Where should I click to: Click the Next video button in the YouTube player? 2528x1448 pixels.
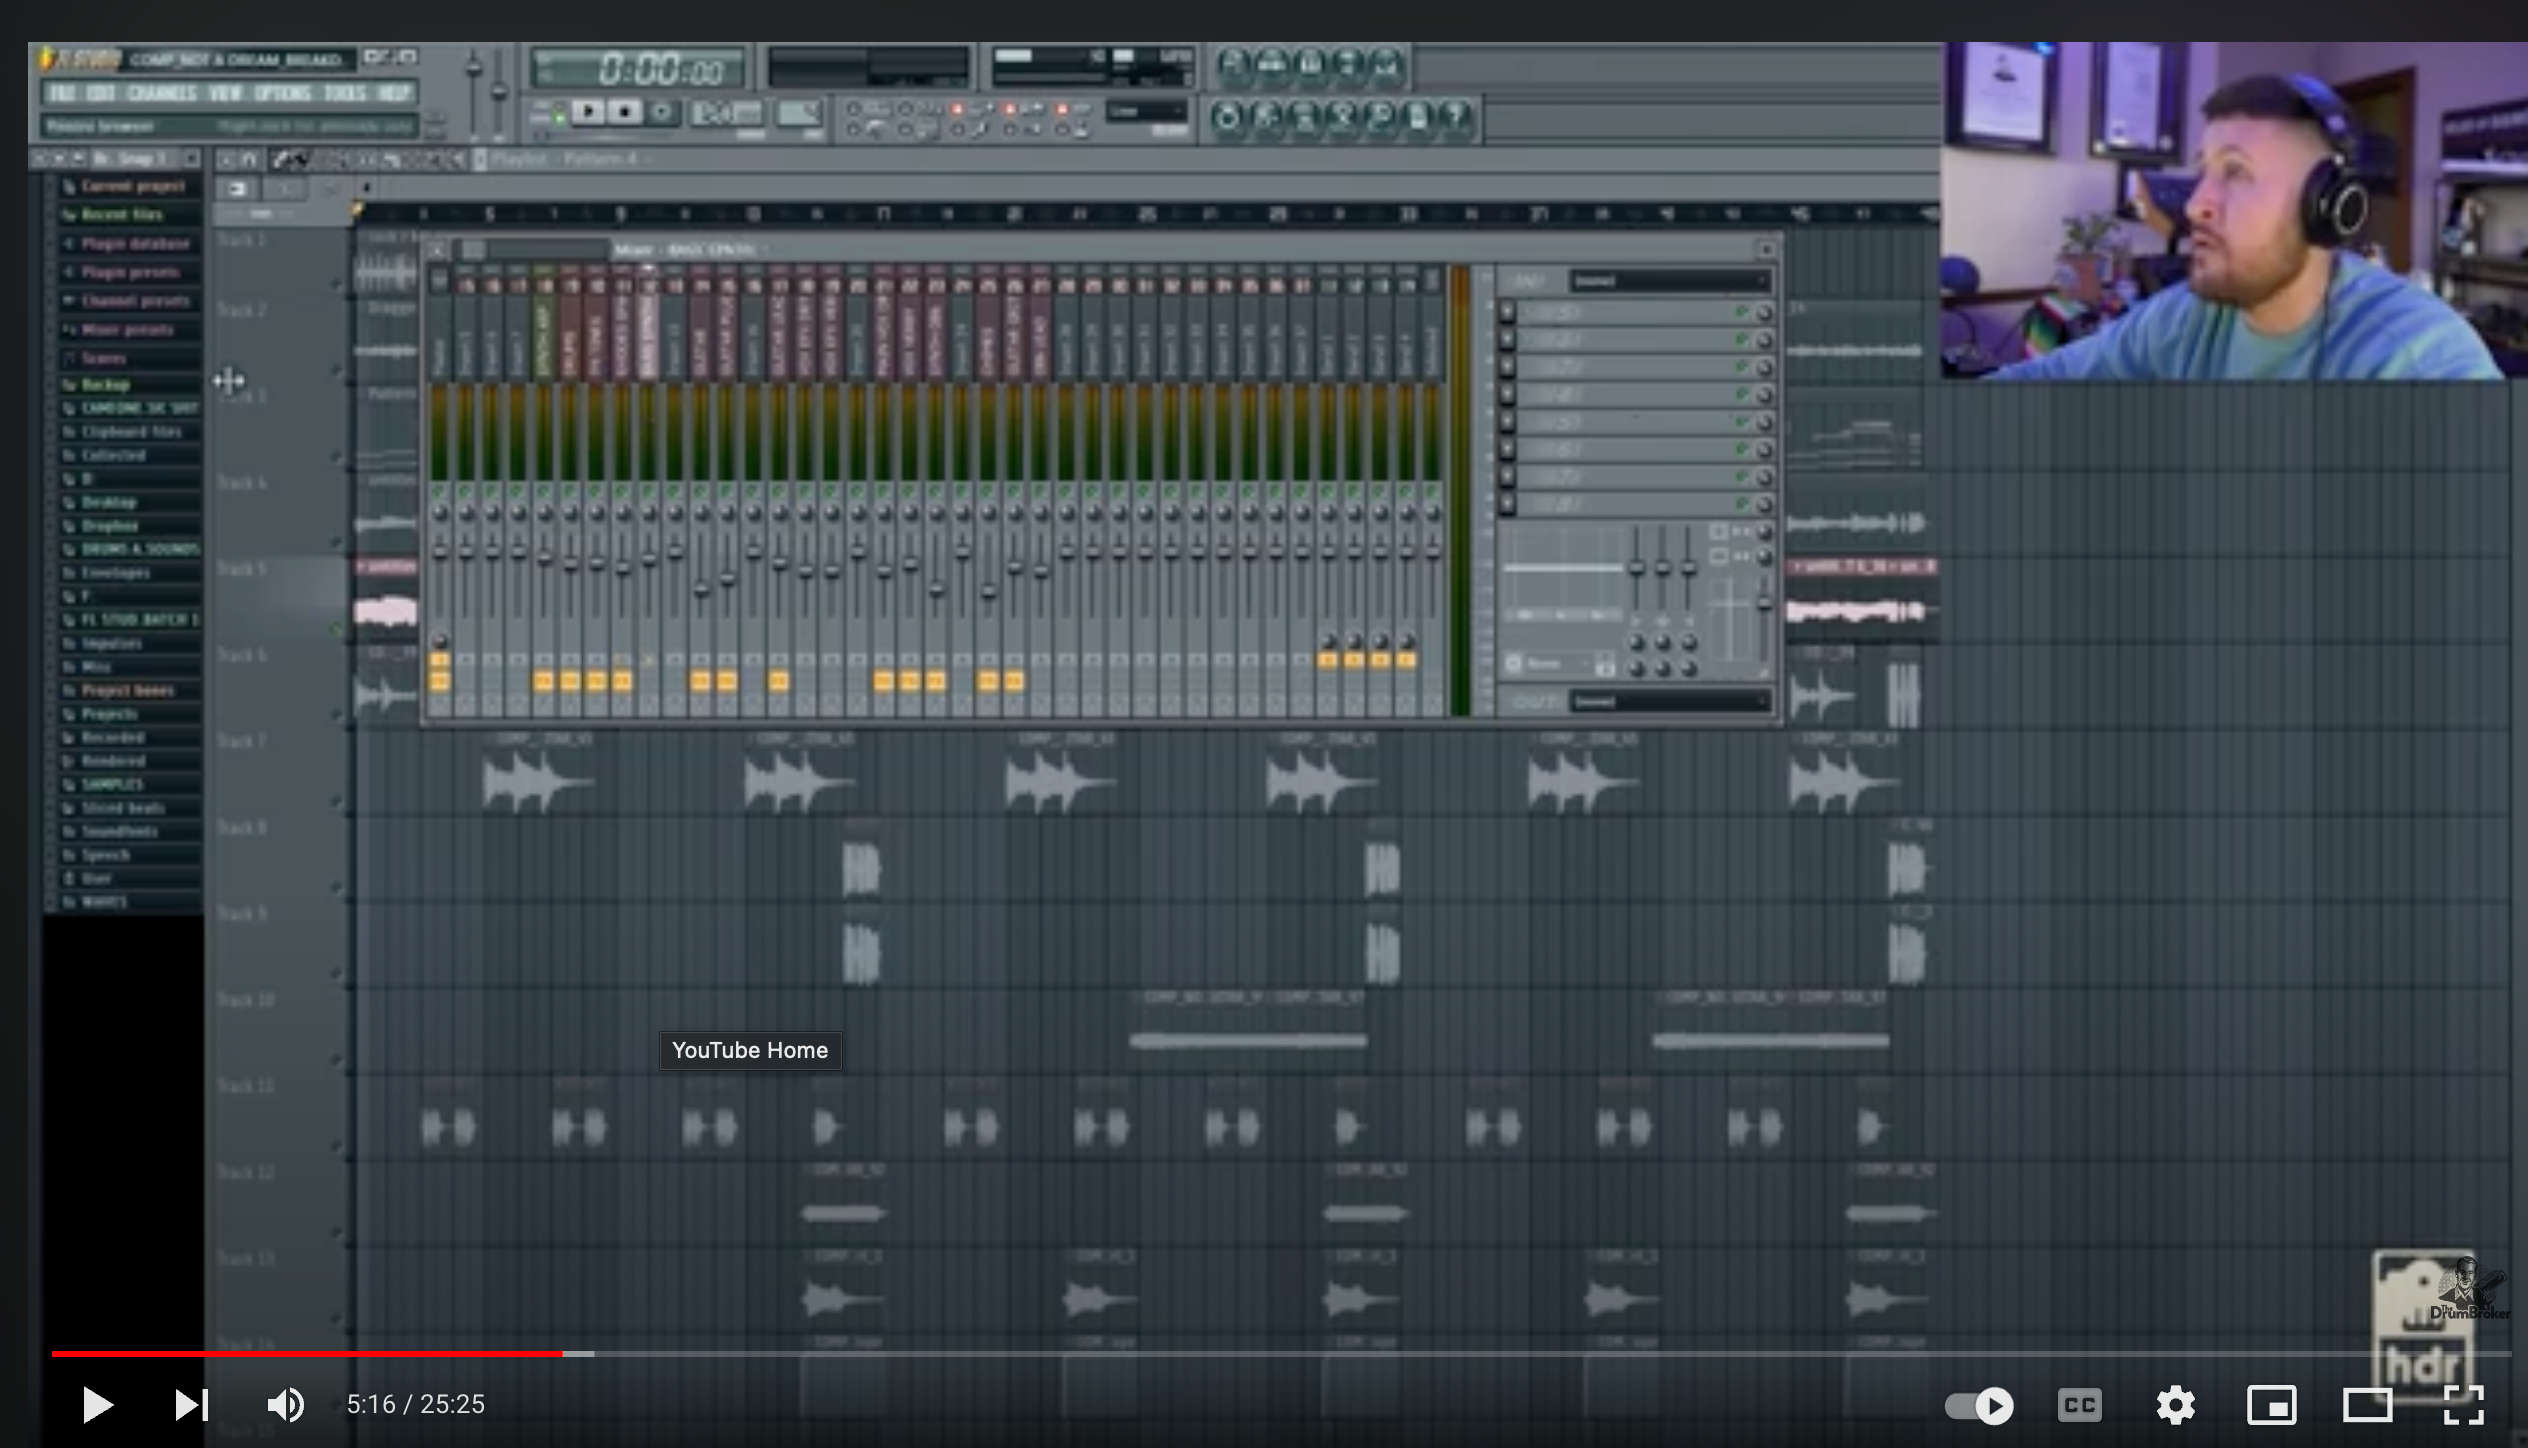coord(191,1405)
